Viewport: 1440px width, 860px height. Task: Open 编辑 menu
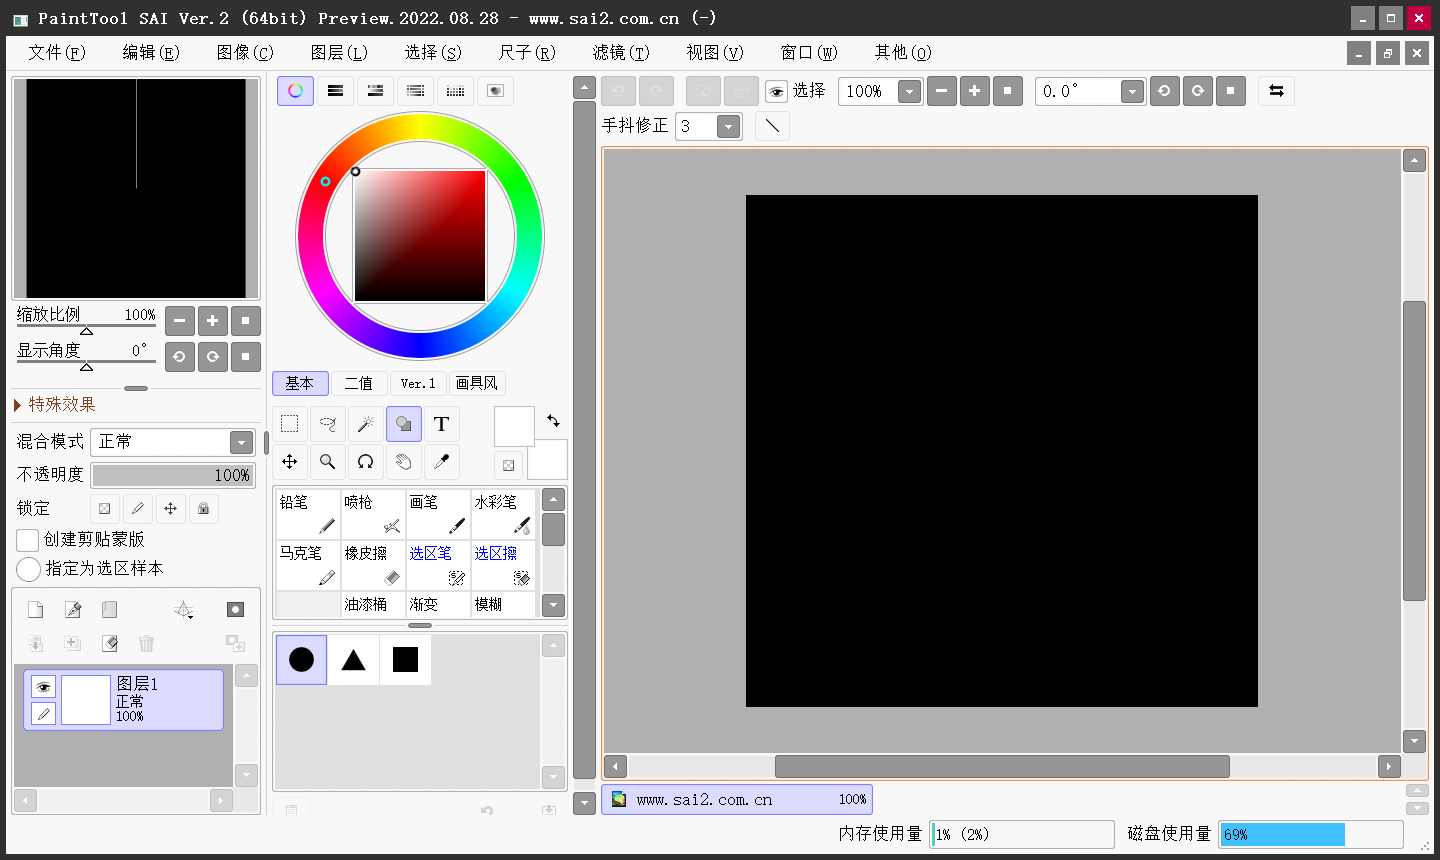[150, 52]
